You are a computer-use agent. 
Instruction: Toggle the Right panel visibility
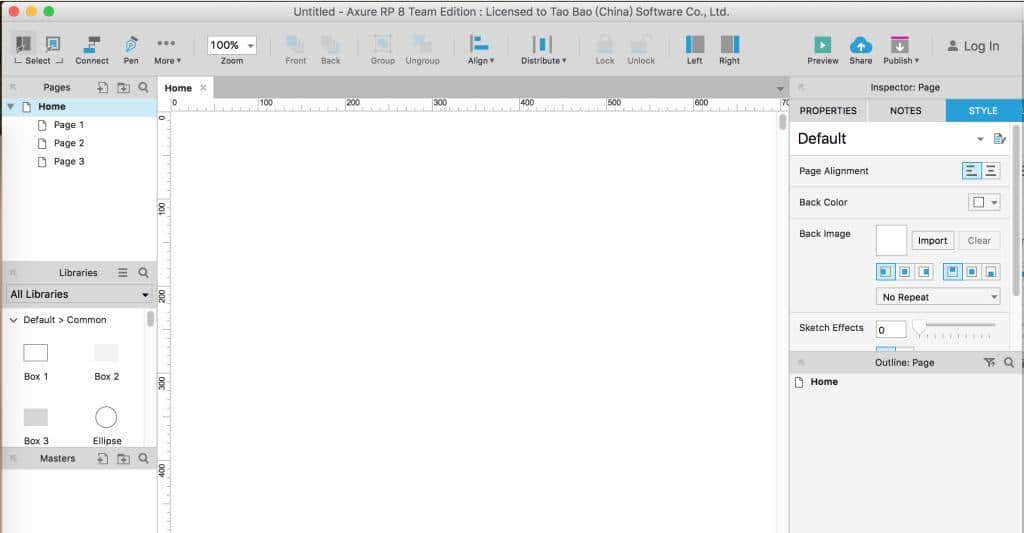coord(729,46)
